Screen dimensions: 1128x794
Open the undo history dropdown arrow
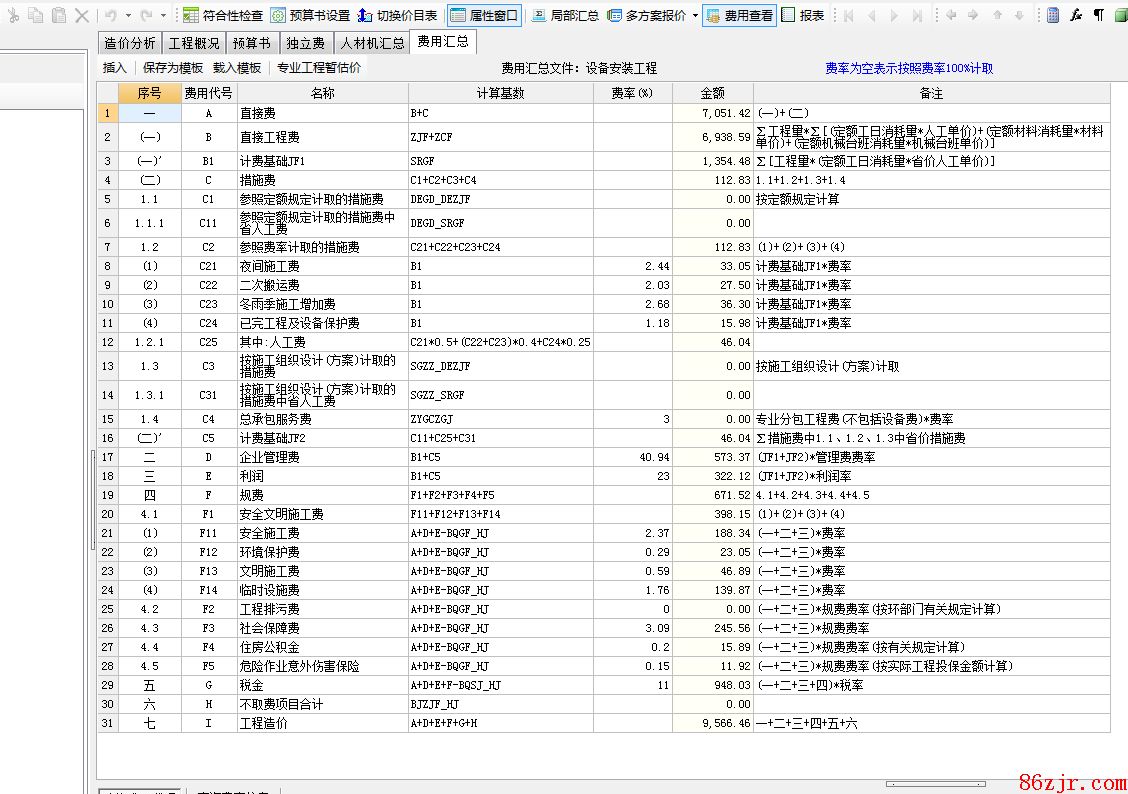click(x=127, y=15)
